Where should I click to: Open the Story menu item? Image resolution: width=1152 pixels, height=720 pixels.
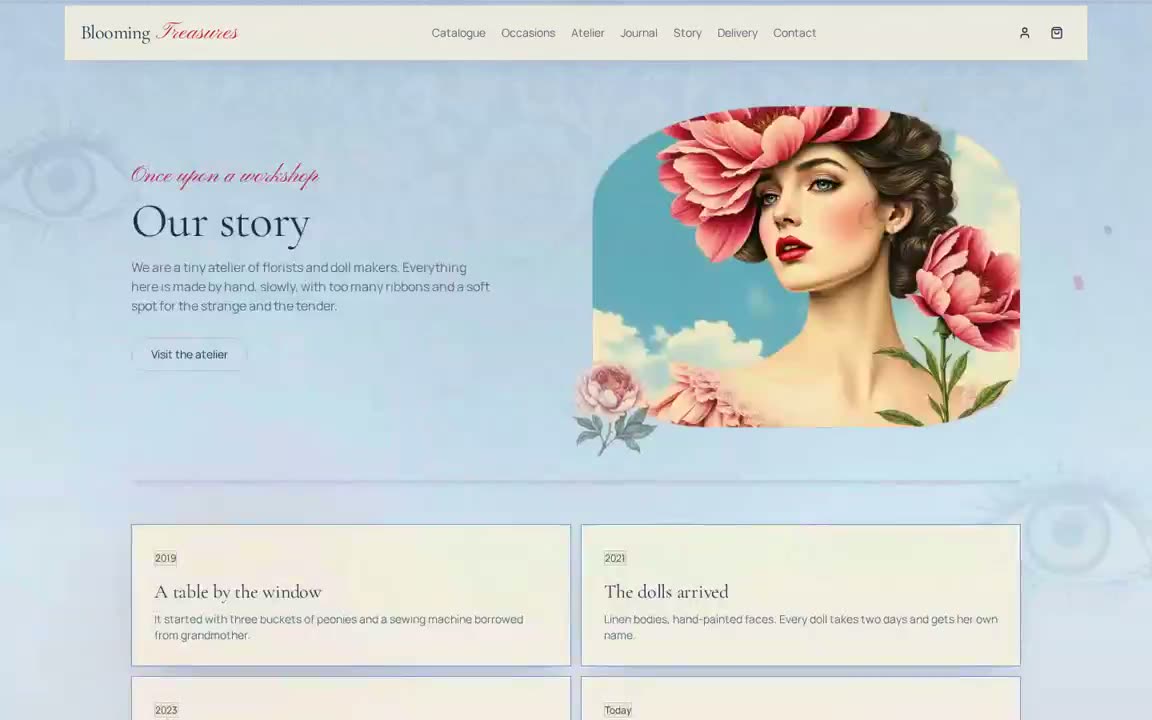(x=688, y=33)
